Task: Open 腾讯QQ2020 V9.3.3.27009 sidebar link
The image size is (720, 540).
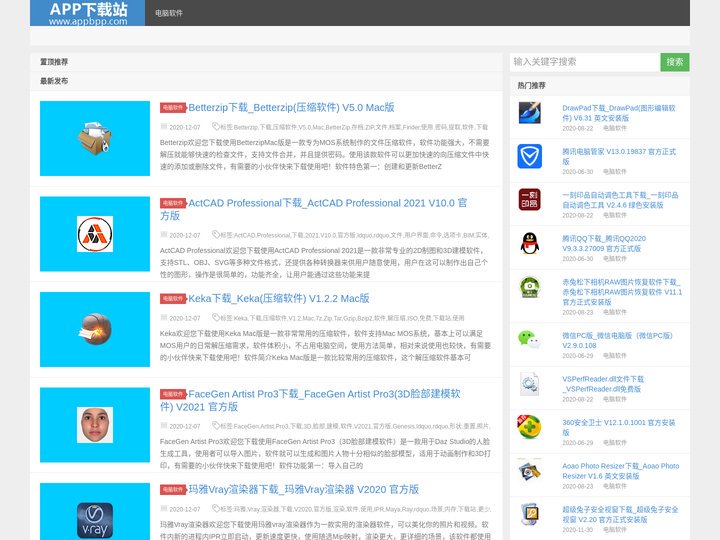Action: click(604, 243)
